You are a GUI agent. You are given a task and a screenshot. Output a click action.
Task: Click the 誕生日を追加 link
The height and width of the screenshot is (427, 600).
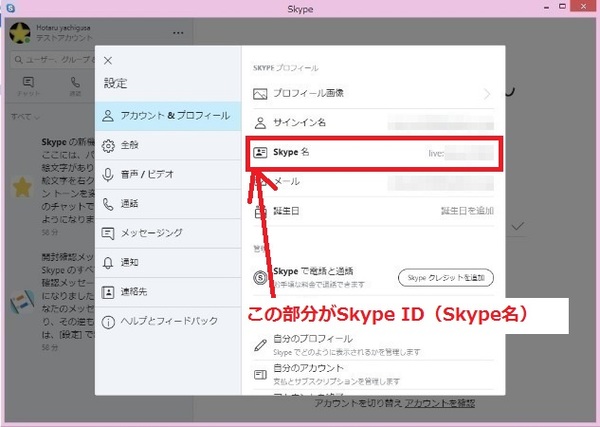click(x=468, y=211)
